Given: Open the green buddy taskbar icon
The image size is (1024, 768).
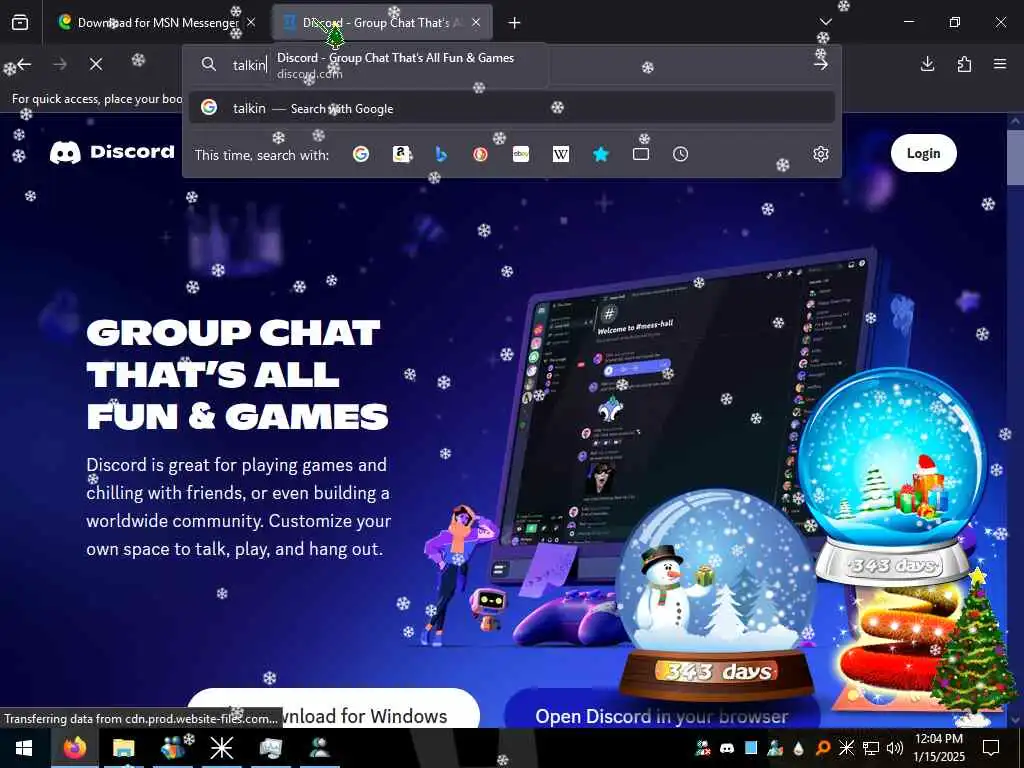Looking at the screenshot, I should coord(319,748).
